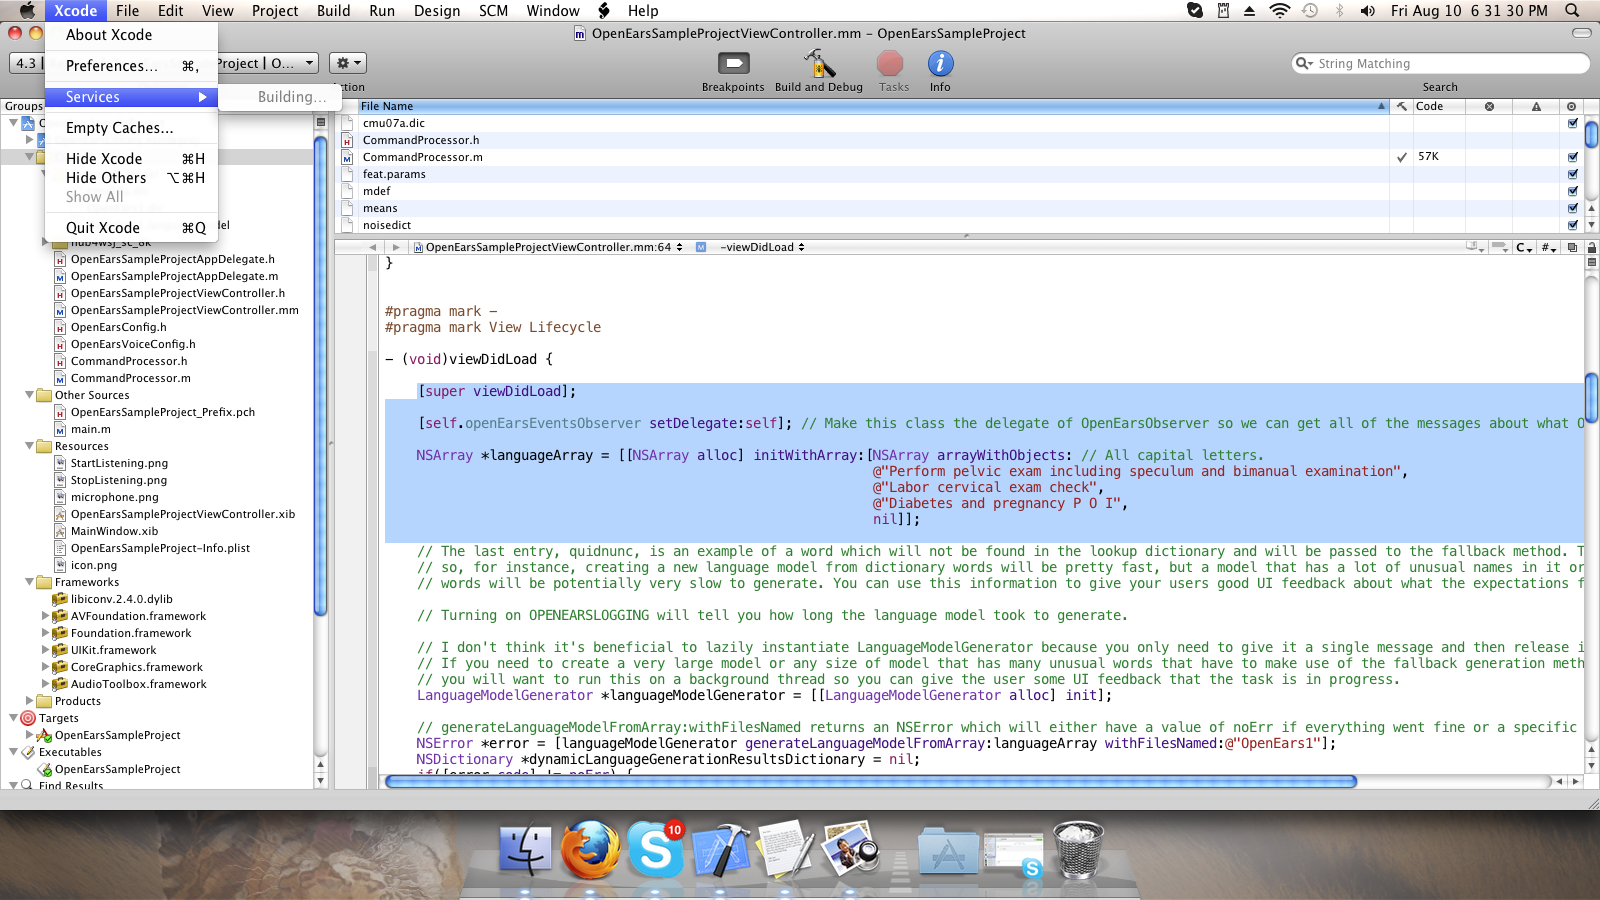Open the included files # popup
This screenshot has width=1600, height=900.
point(1548,247)
